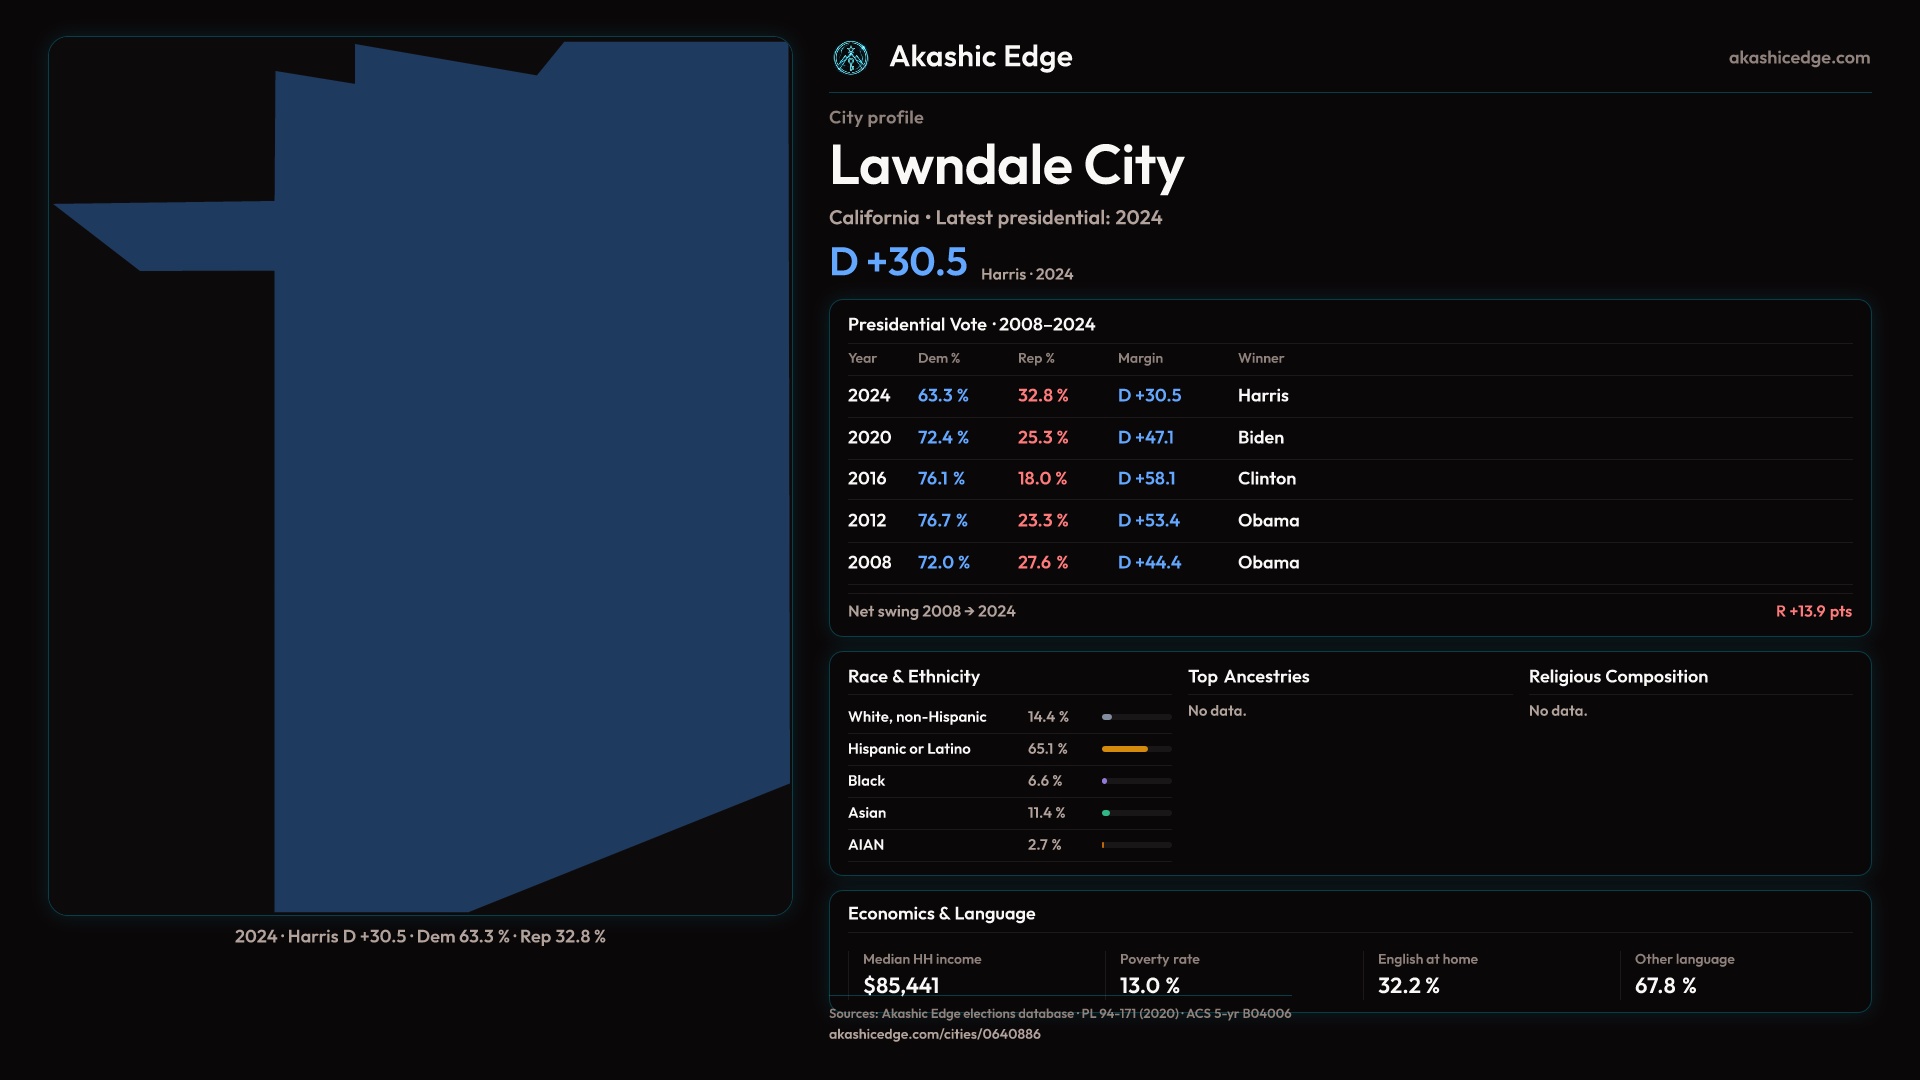
Task: Click the Poverty rate stat
Action: (x=1150, y=973)
